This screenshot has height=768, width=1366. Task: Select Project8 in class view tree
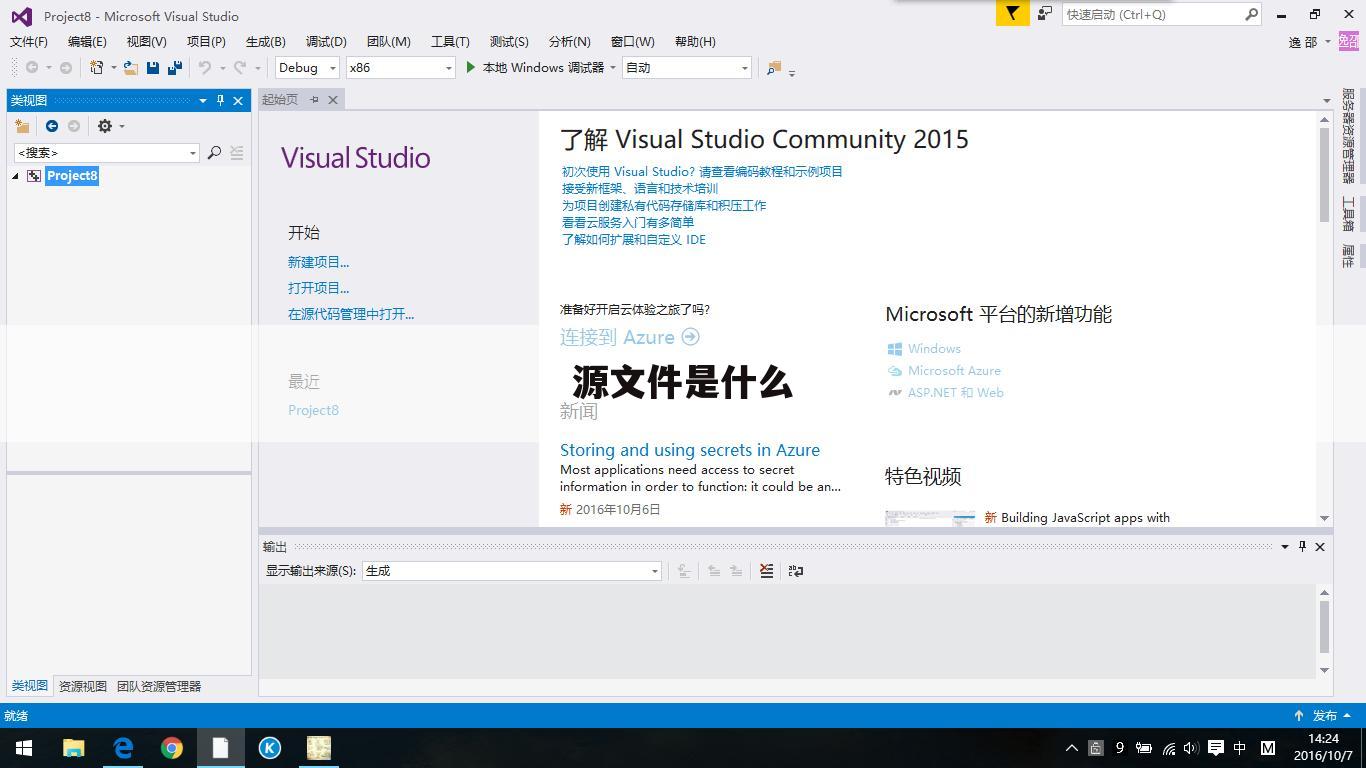[x=72, y=176]
